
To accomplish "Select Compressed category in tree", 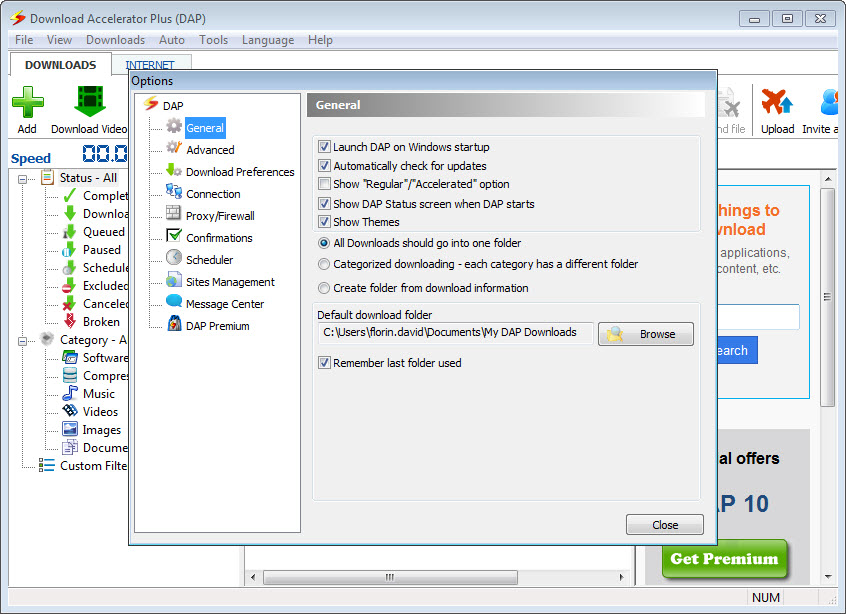I will tap(105, 376).
